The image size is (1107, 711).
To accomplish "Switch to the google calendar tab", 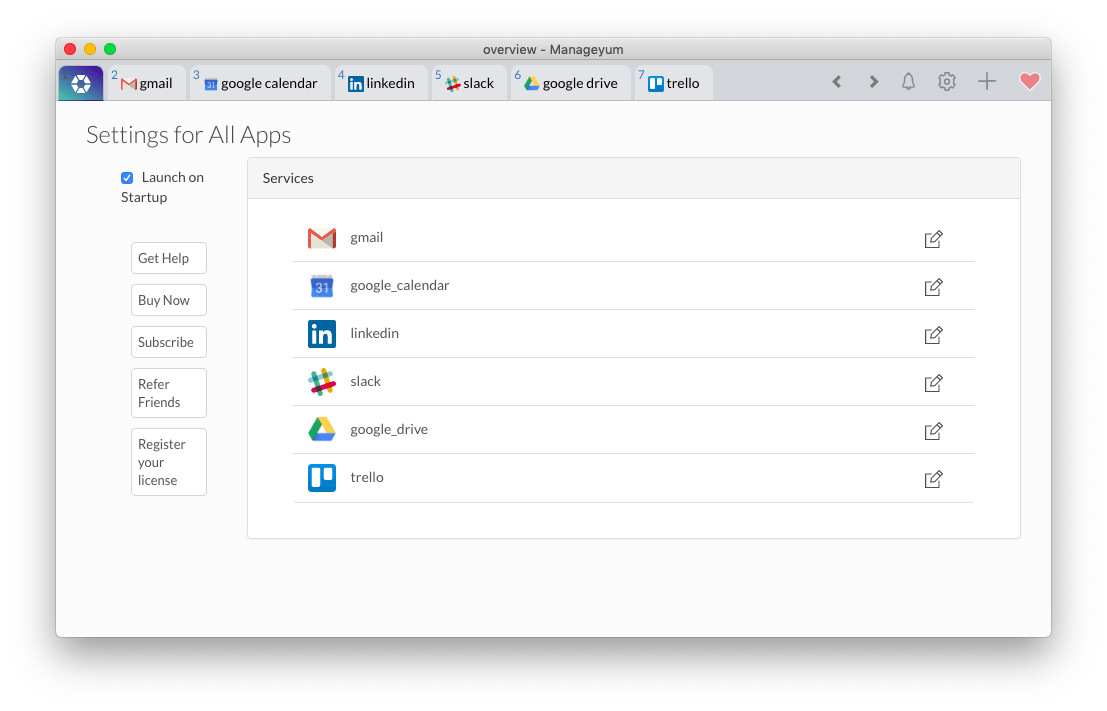I will (x=261, y=83).
